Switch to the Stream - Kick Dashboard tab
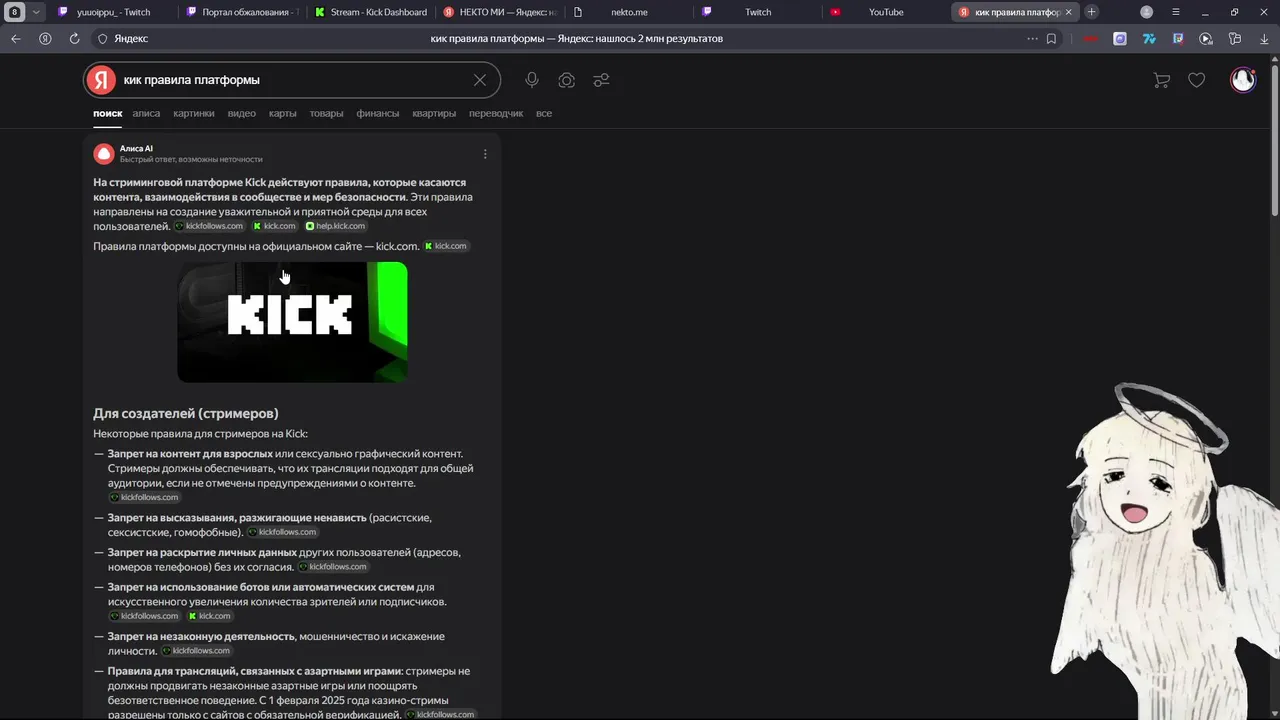The image size is (1280, 720). tap(369, 12)
